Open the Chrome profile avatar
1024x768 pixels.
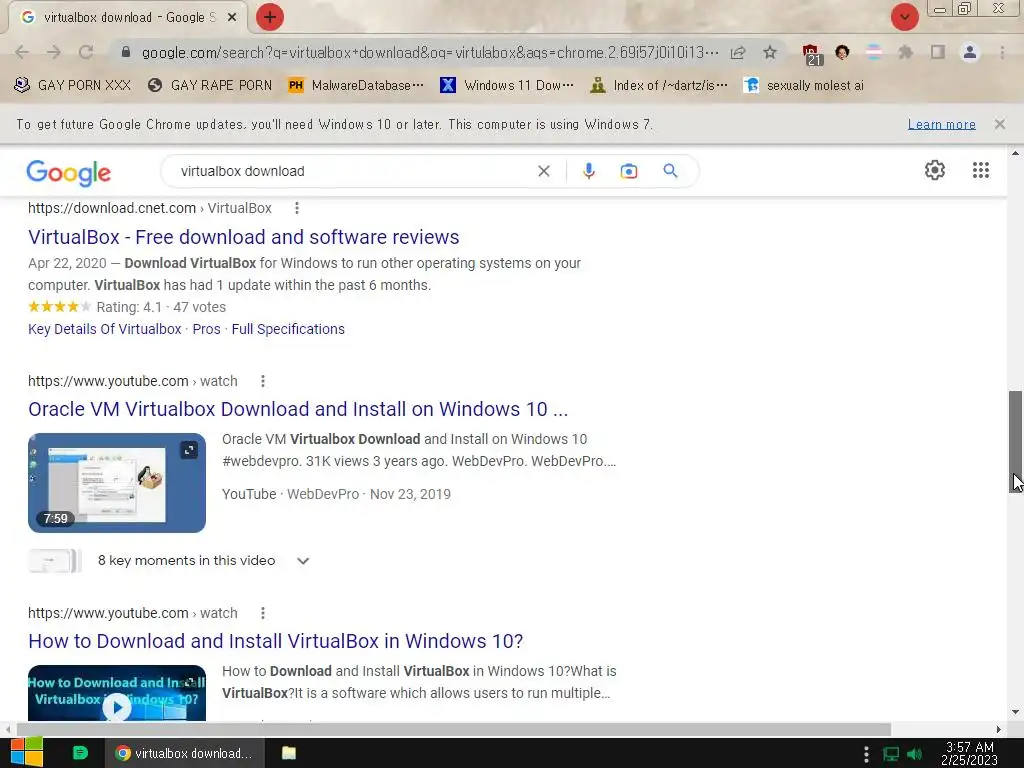point(970,52)
